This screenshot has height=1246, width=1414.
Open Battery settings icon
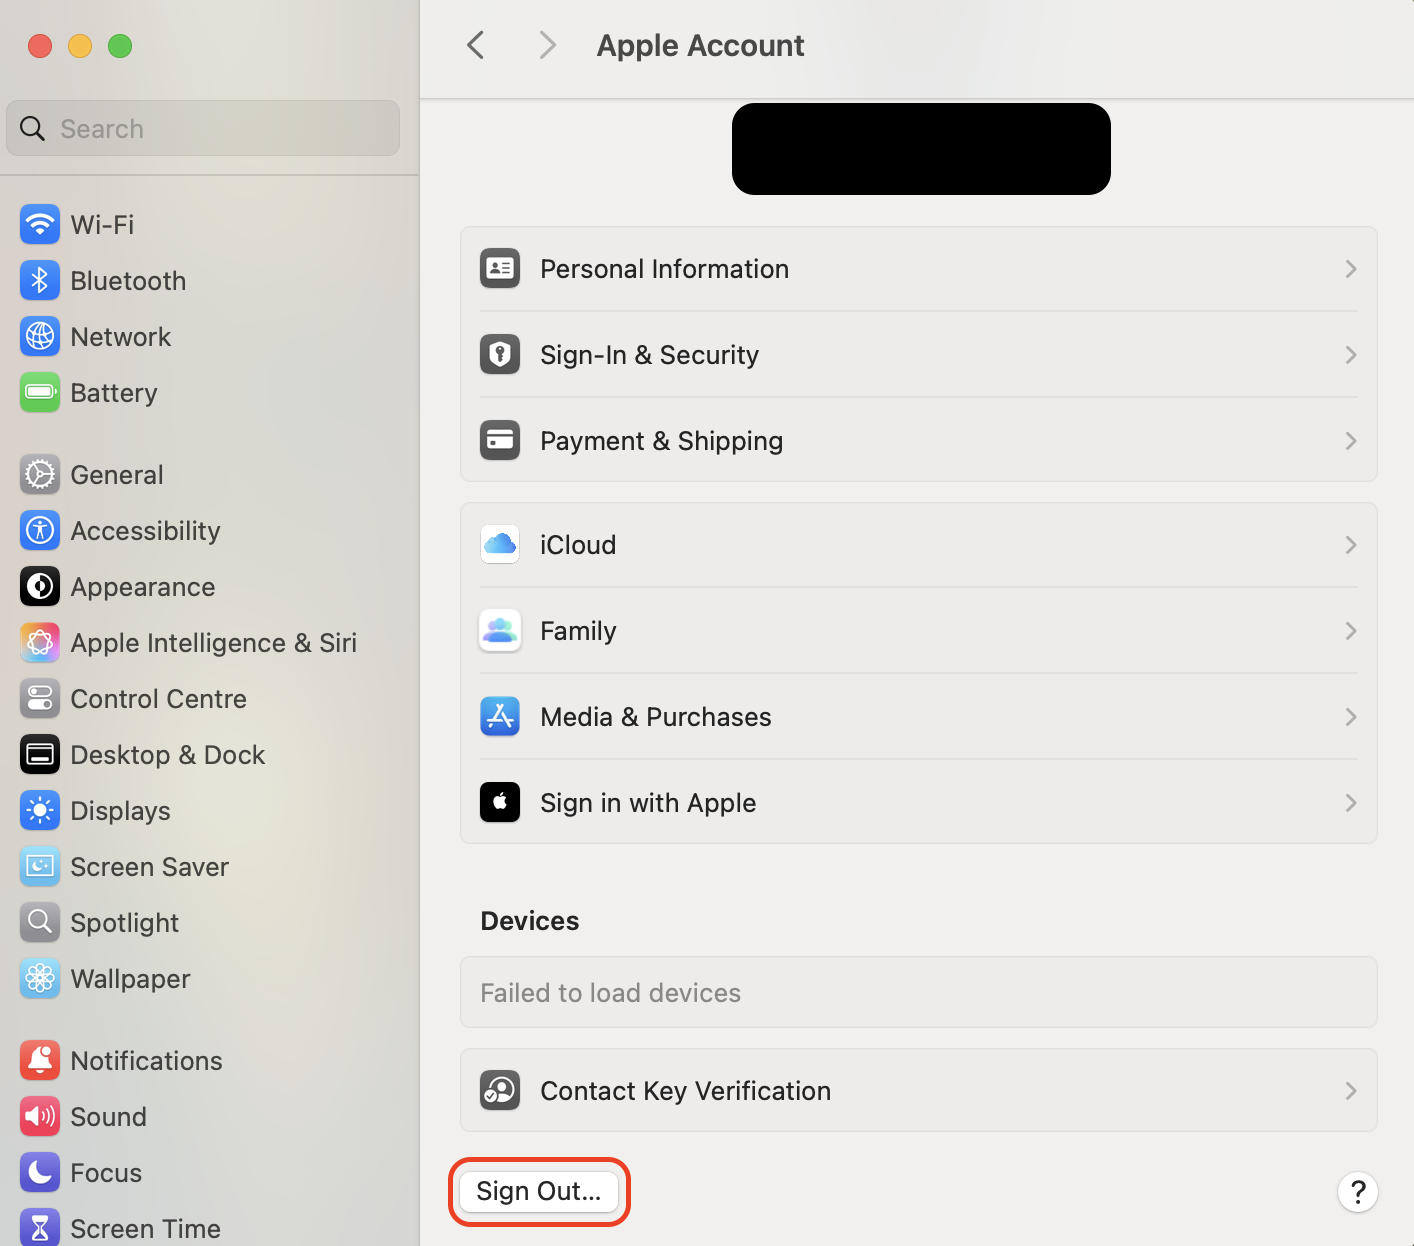[40, 393]
